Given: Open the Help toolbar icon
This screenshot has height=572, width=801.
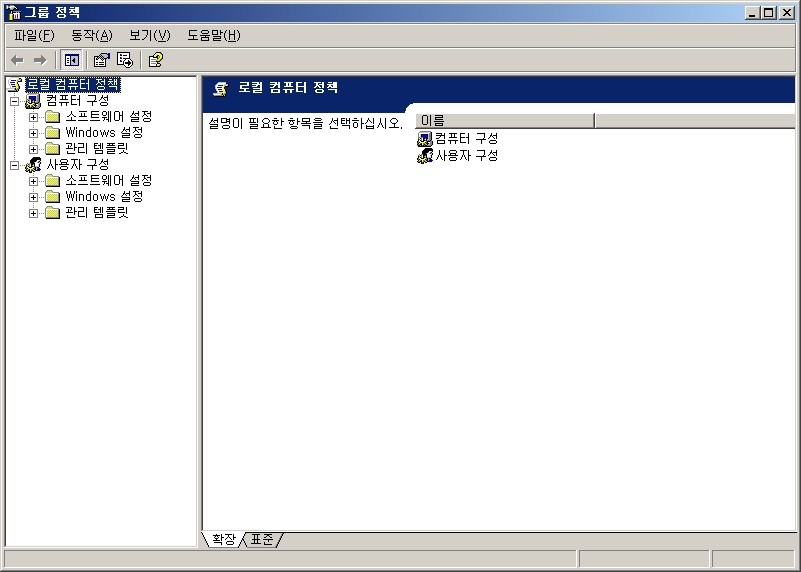Looking at the screenshot, I should tap(156, 60).
